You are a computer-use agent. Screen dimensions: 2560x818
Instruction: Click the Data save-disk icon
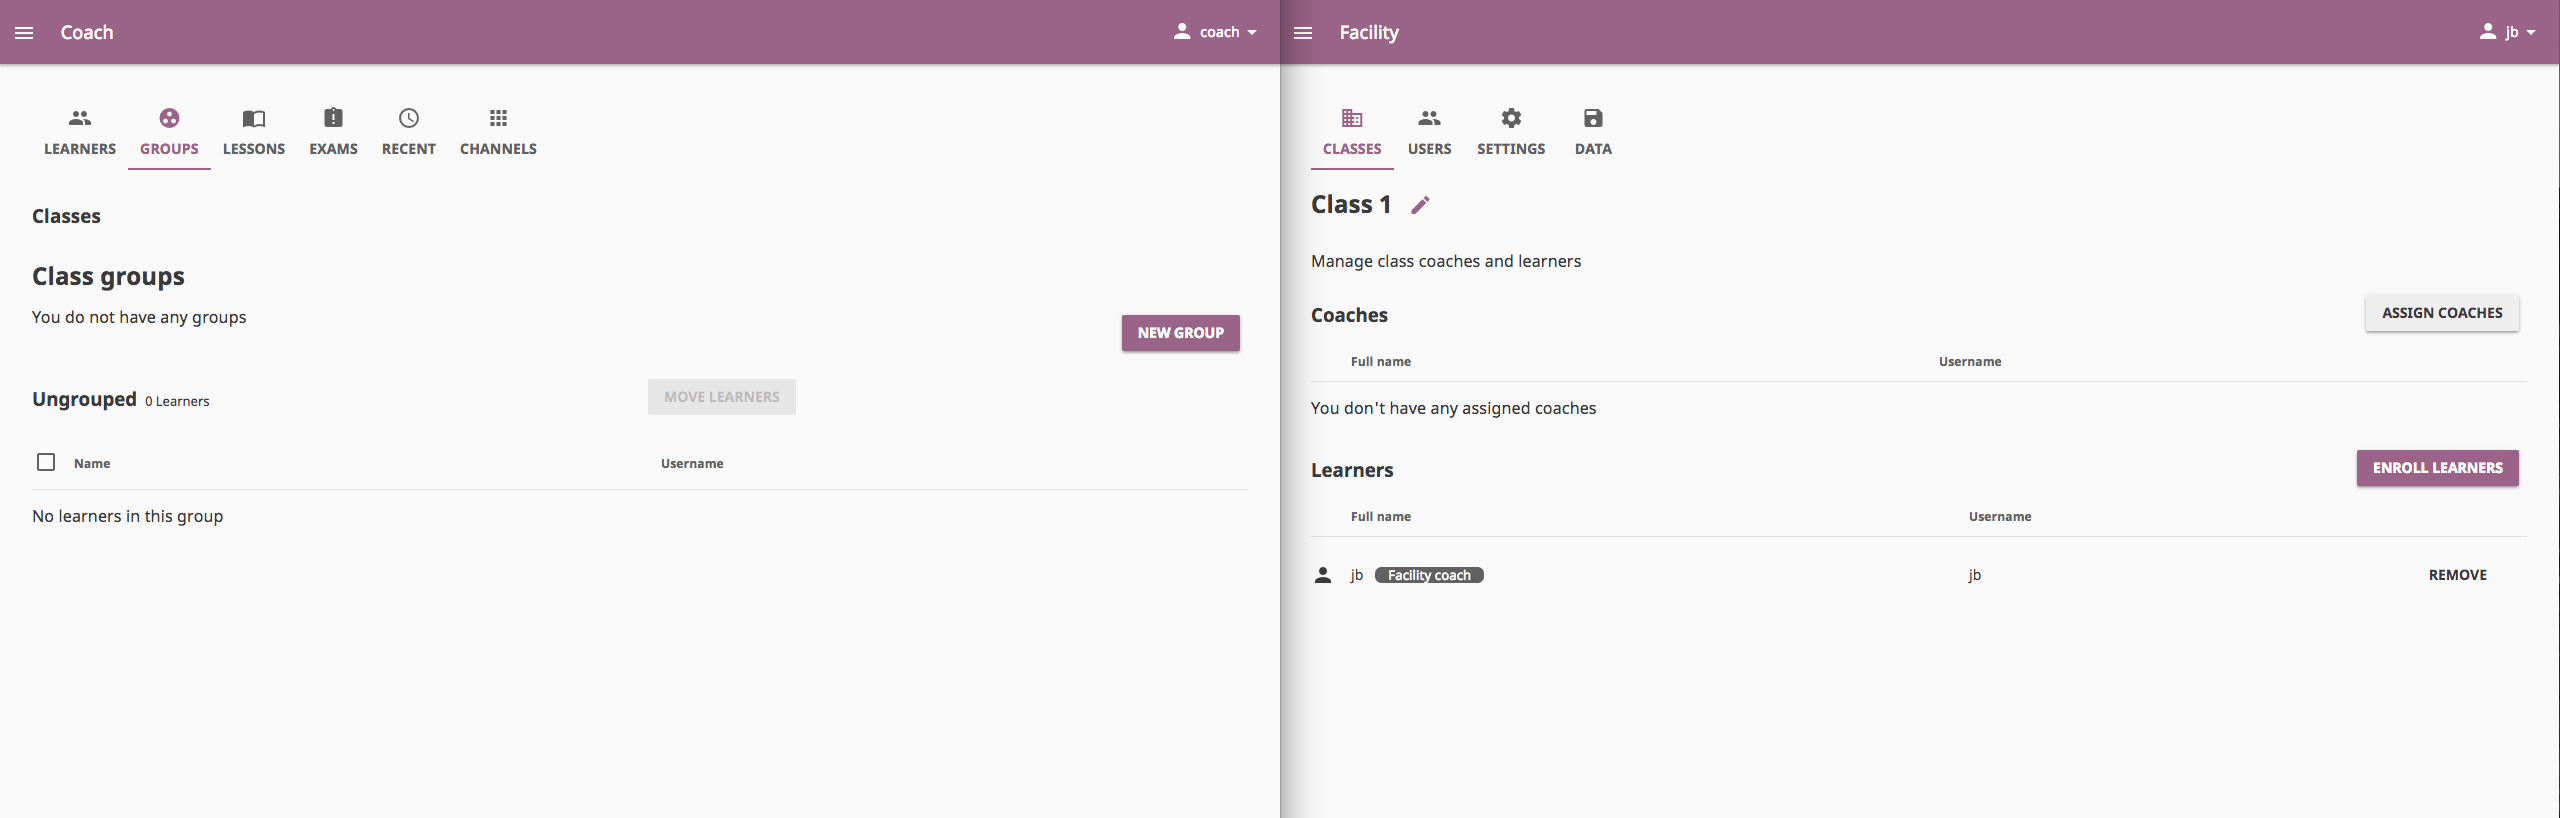pos(1593,118)
